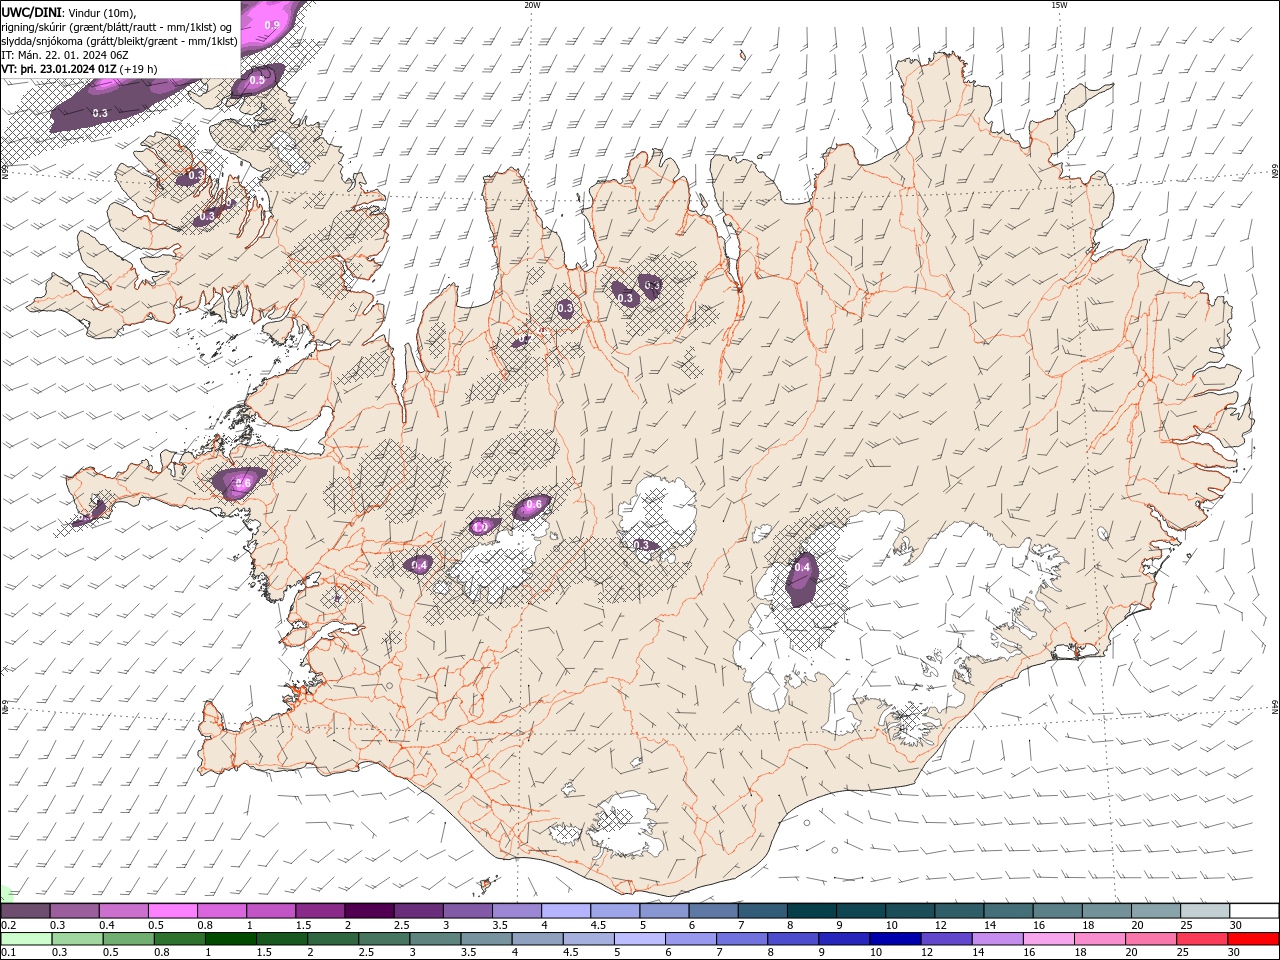This screenshot has height=960, width=1280.
Task: Click the valid time line 'VT: þri. 23.01.2024 01Z'
Action: (x=59, y=69)
